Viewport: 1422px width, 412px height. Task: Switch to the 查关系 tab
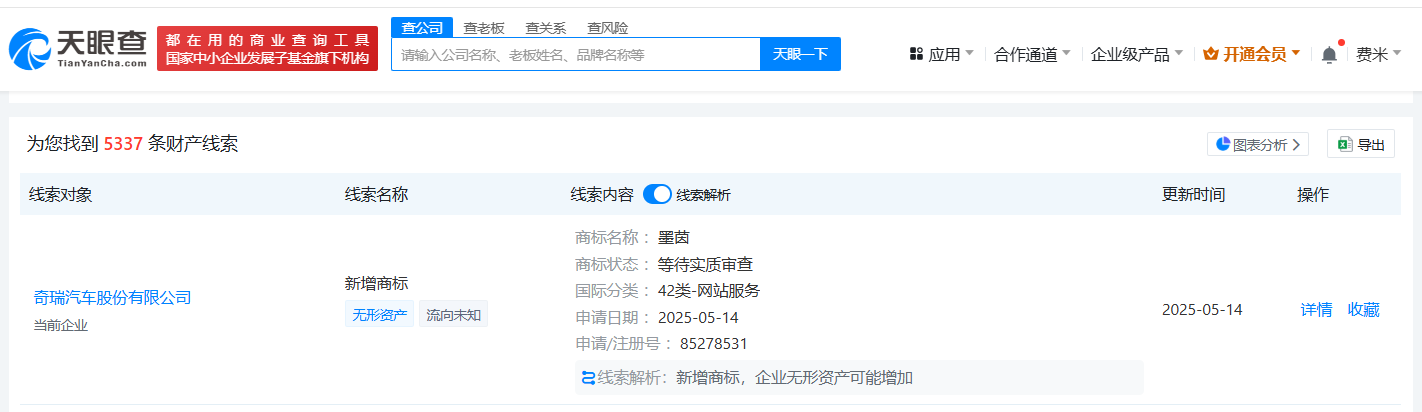pos(545,28)
